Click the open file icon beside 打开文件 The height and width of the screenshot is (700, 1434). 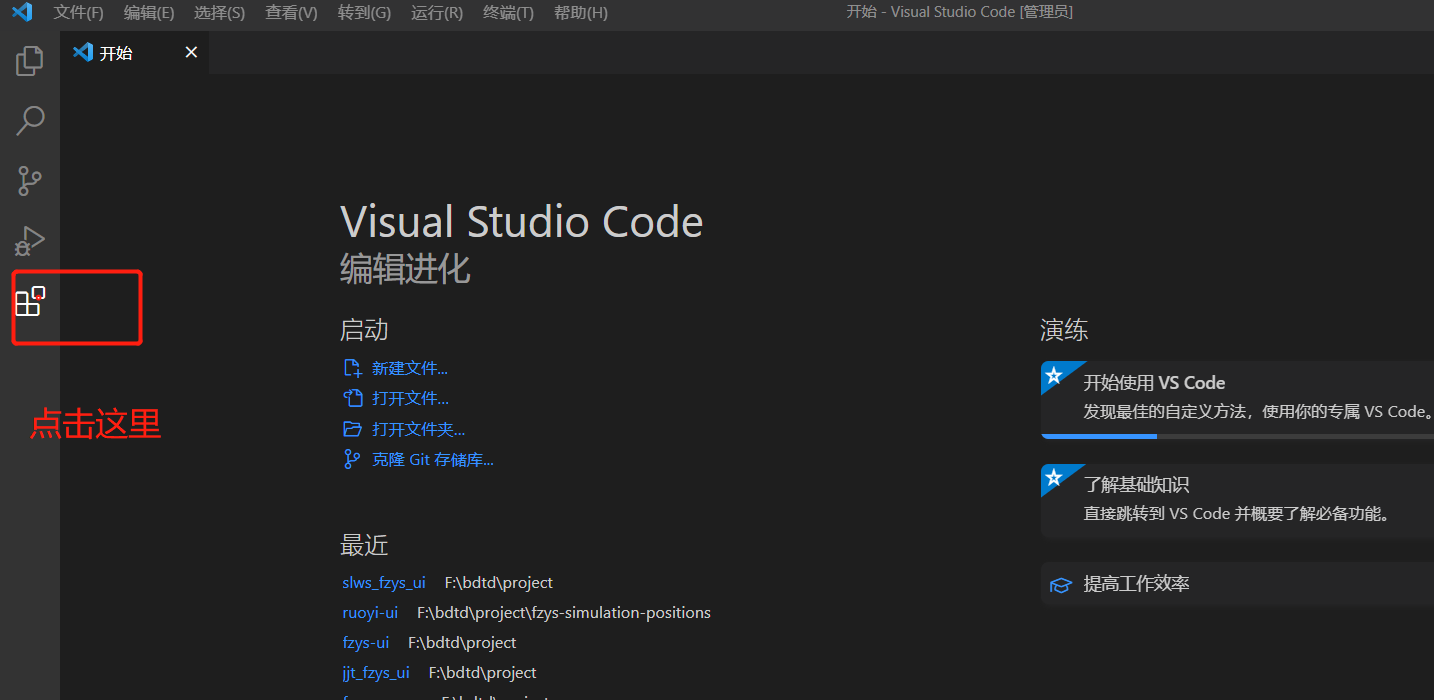click(x=352, y=397)
